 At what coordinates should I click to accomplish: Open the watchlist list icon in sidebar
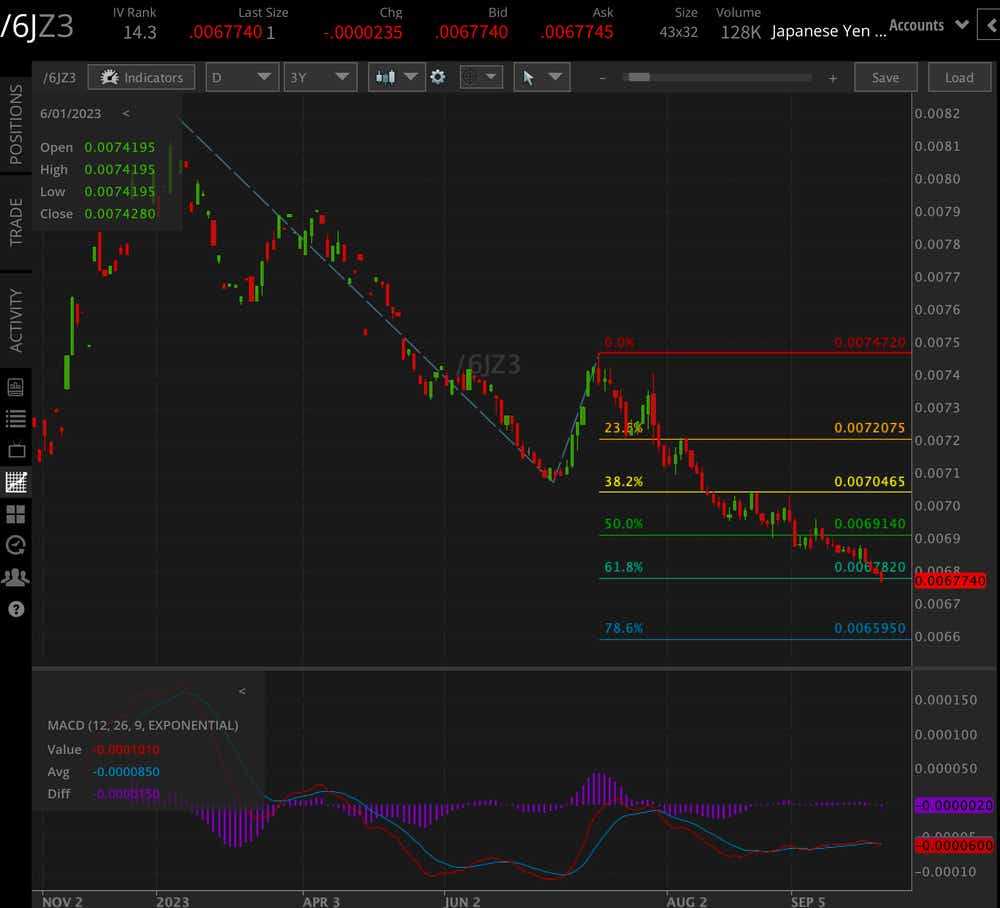tap(15, 419)
